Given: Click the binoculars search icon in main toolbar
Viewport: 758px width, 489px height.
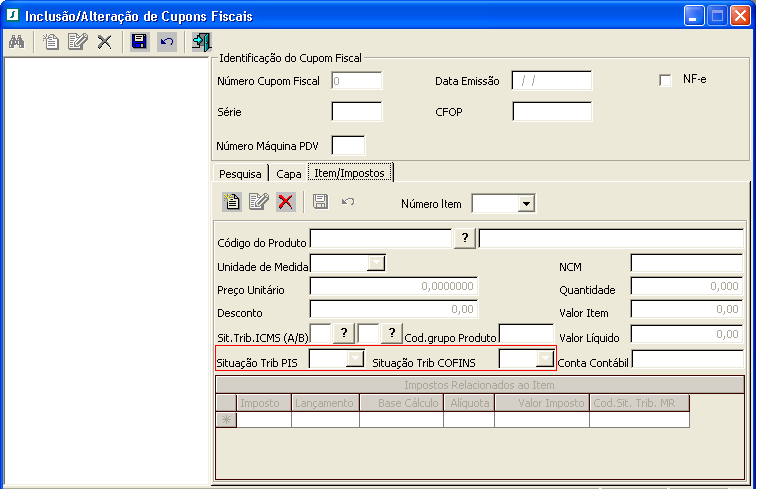Looking at the screenshot, I should pyautogui.click(x=17, y=42).
